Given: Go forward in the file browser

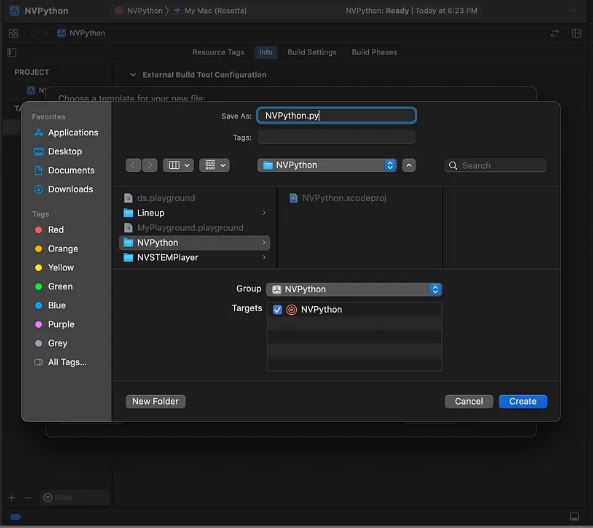Looking at the screenshot, I should [x=150, y=165].
